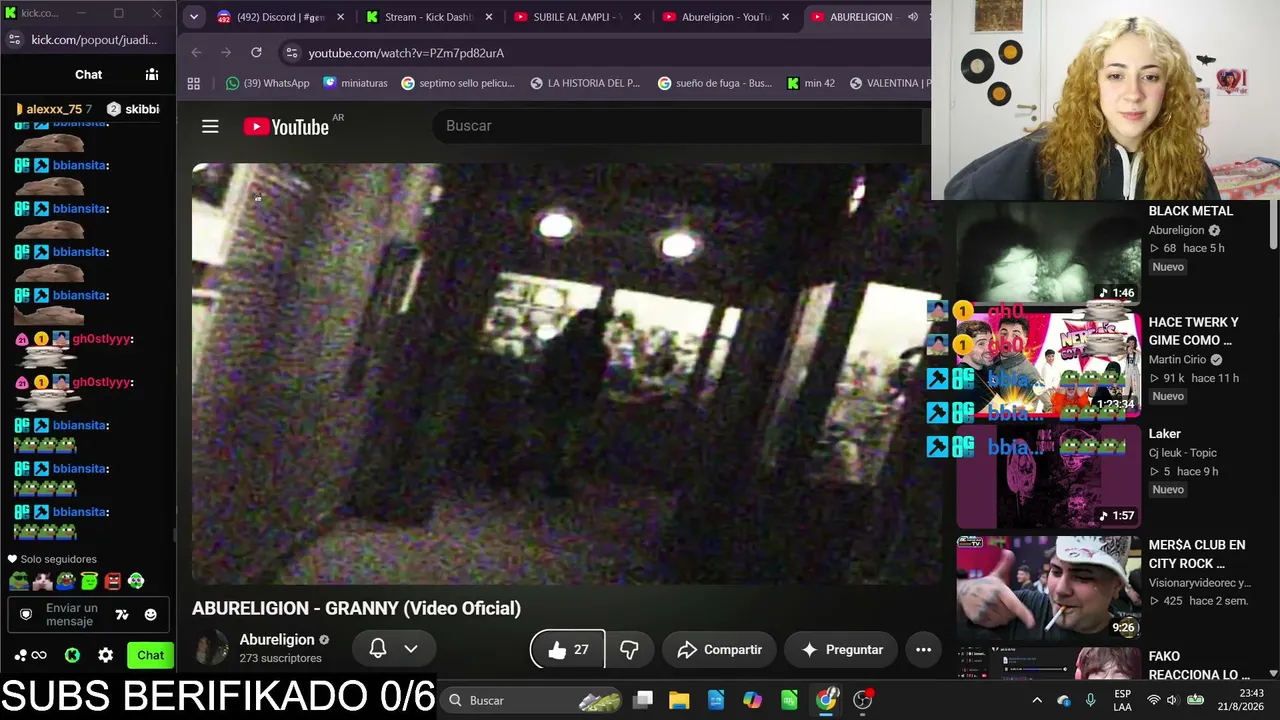Open the Preguntar ask button
Screen dimensions: 1280x720
click(842, 650)
